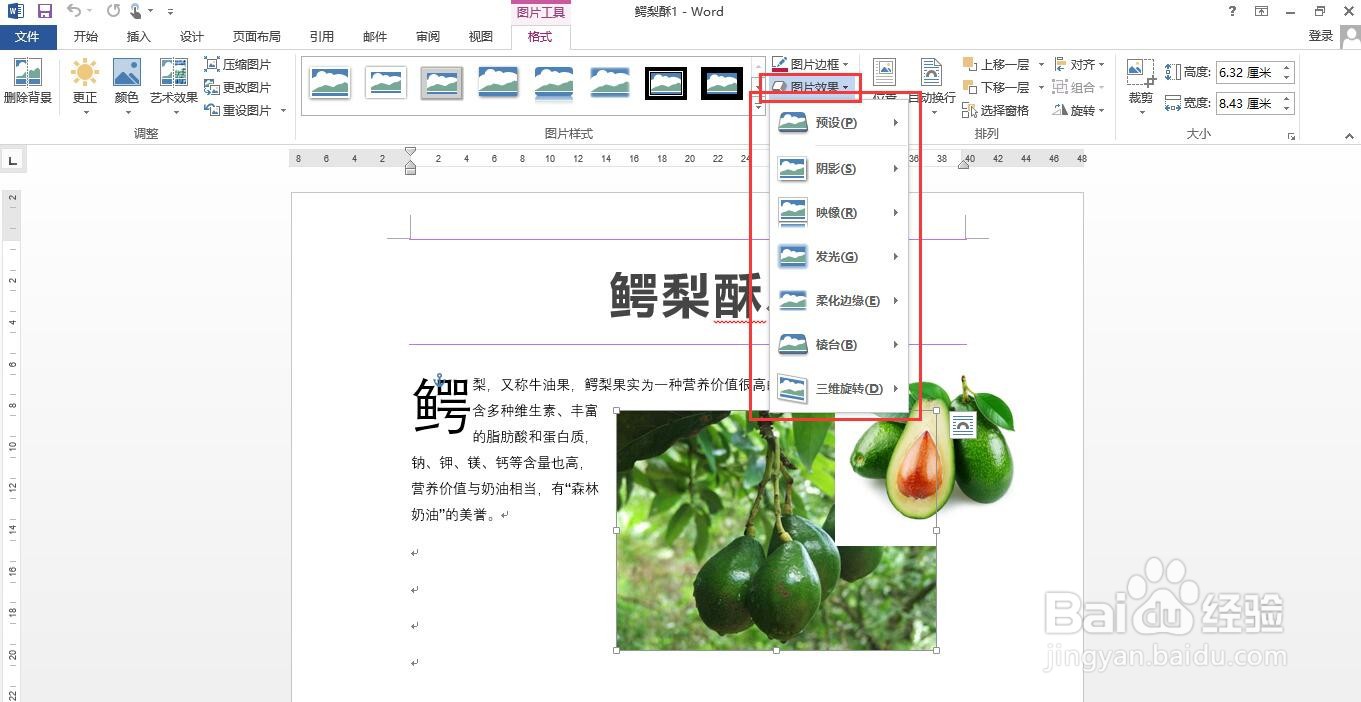Open the Soft Edges (柔化边缘) submenu
The height and width of the screenshot is (702, 1361).
coord(839,301)
